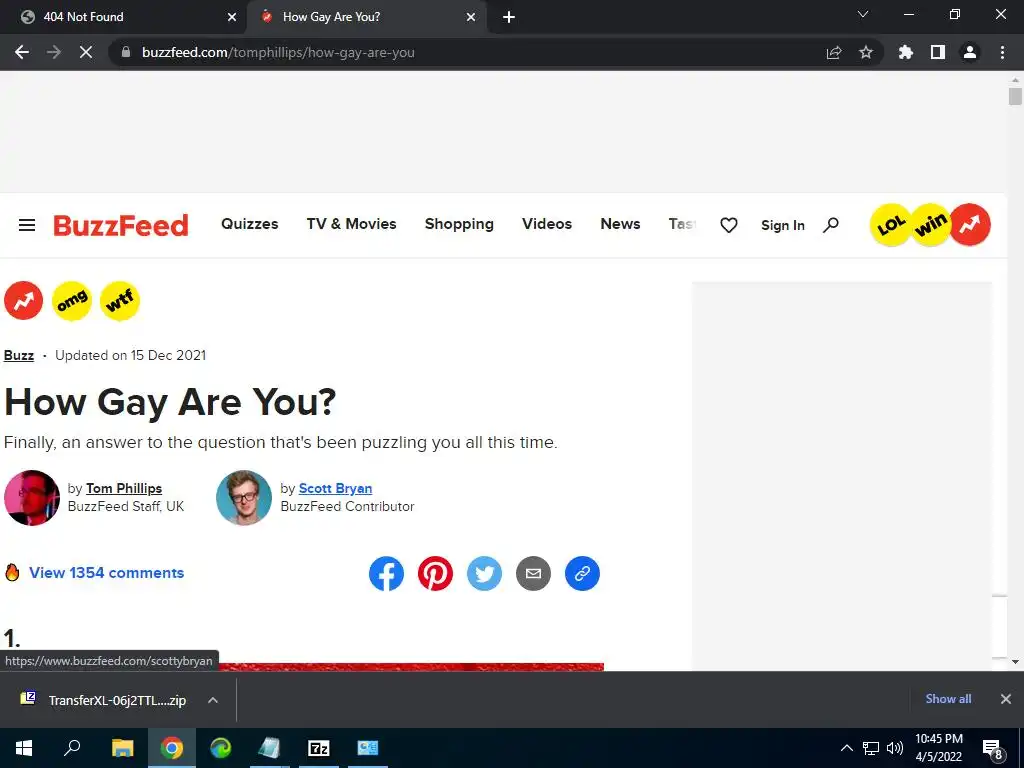The width and height of the screenshot is (1024, 768).
Task: Share the quiz on Twitter
Action: [x=485, y=573]
